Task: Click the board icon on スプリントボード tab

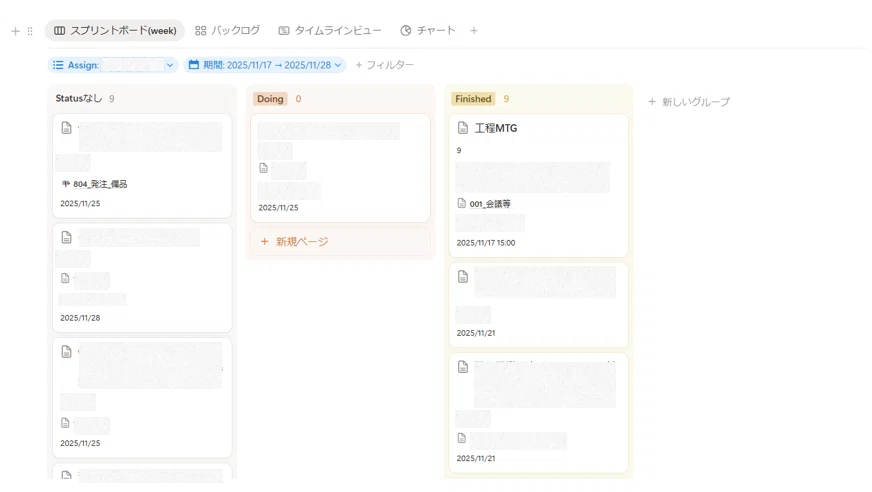Action: click(60, 31)
